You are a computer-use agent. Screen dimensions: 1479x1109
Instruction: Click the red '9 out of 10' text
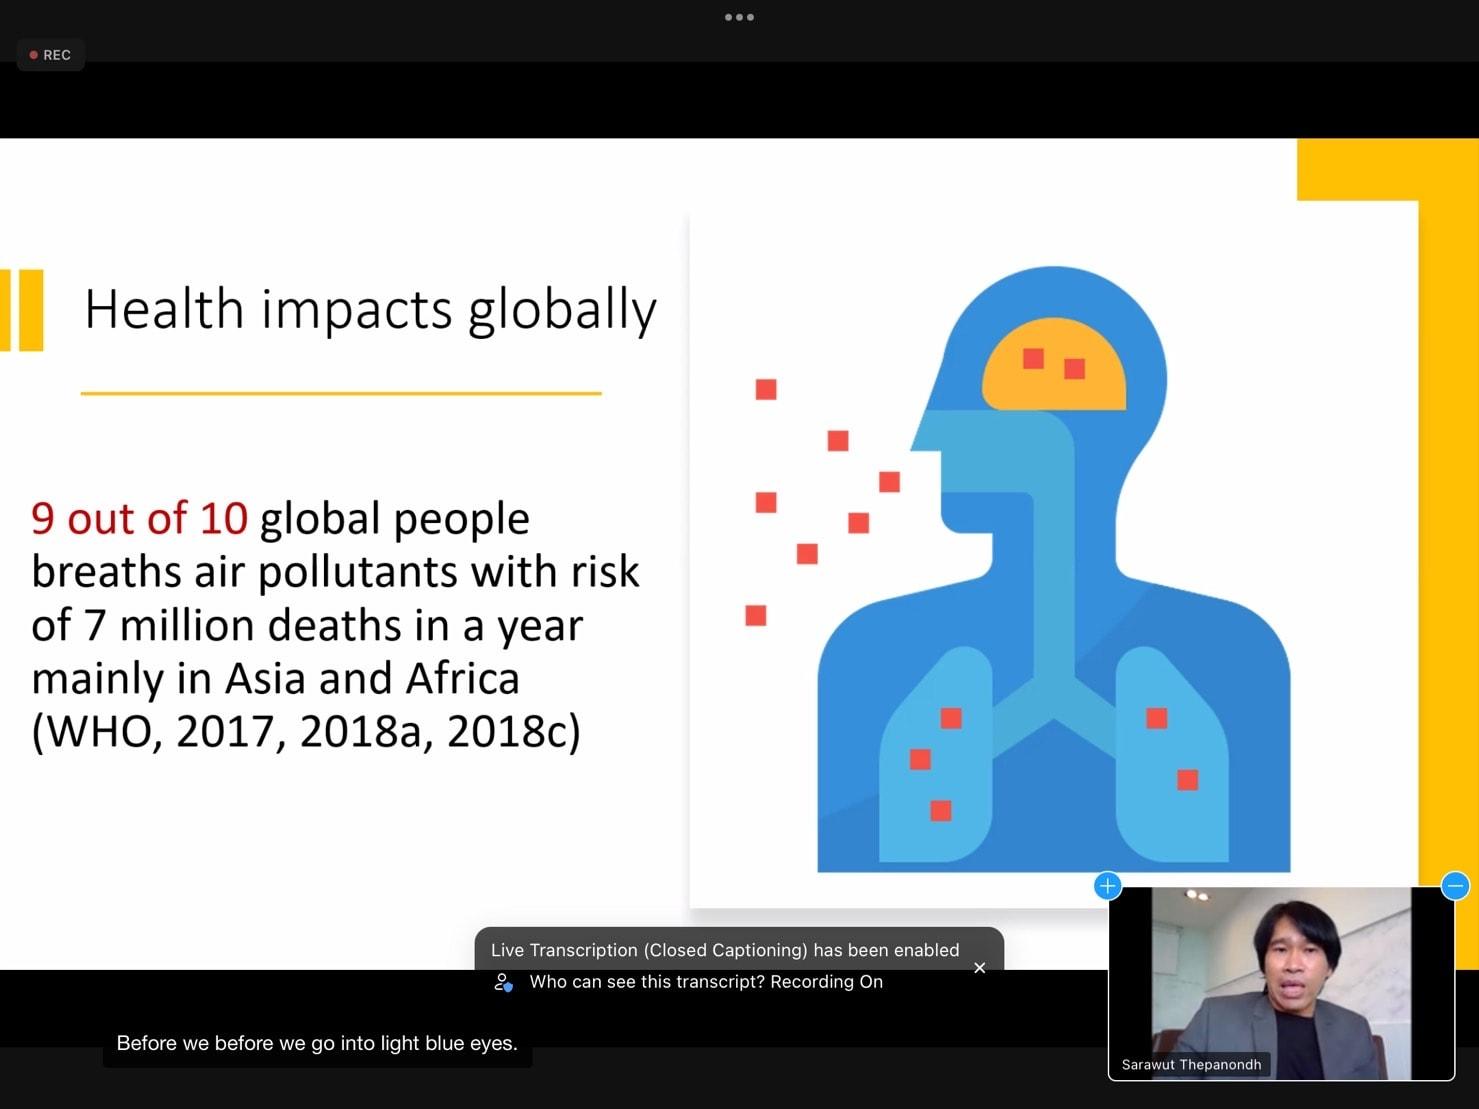coord(139,518)
